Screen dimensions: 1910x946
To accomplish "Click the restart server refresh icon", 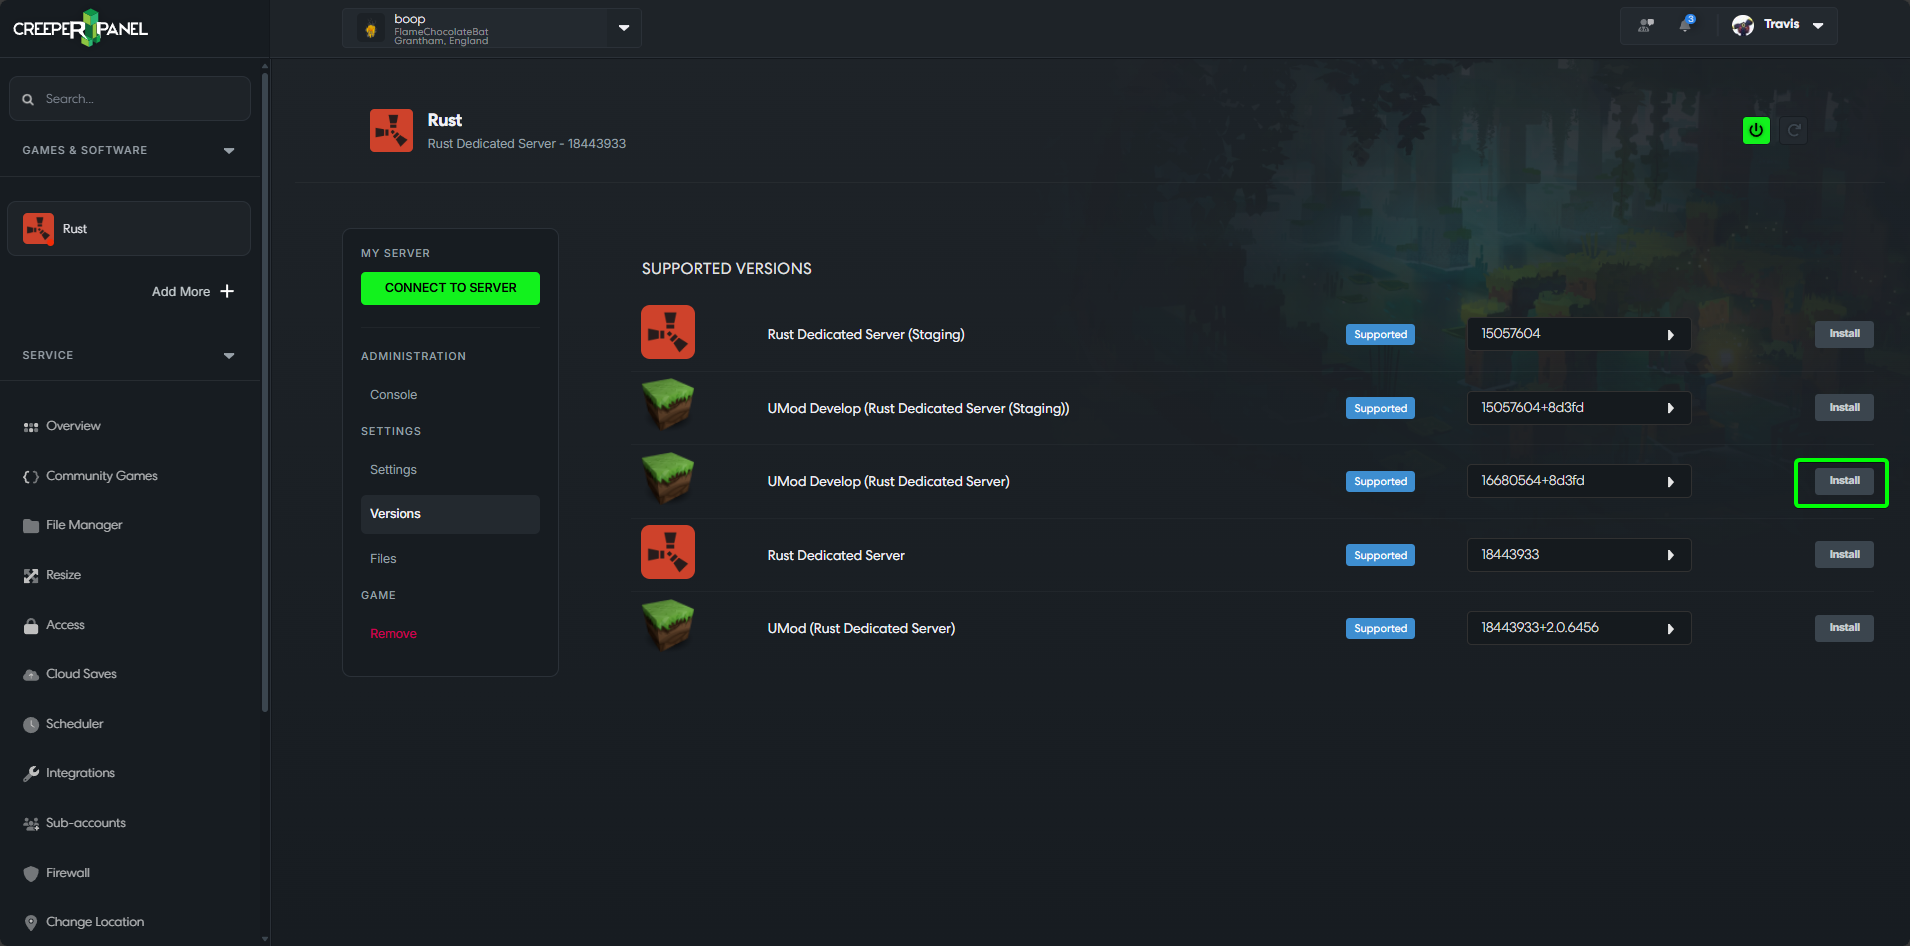I will [x=1794, y=130].
